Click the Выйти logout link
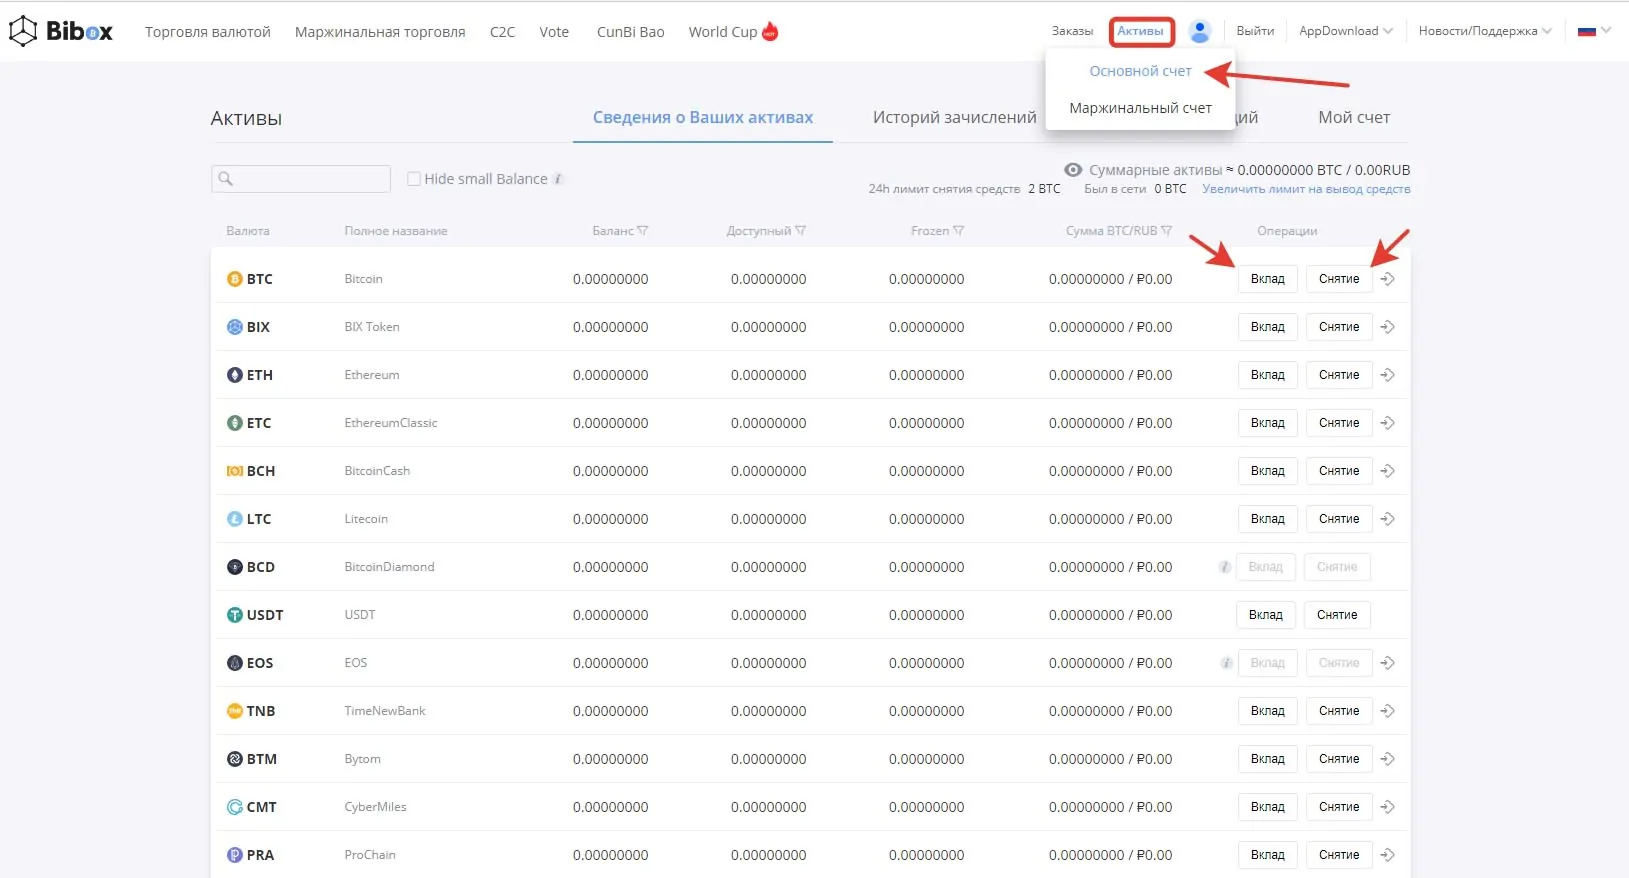This screenshot has height=878, width=1629. click(1255, 31)
